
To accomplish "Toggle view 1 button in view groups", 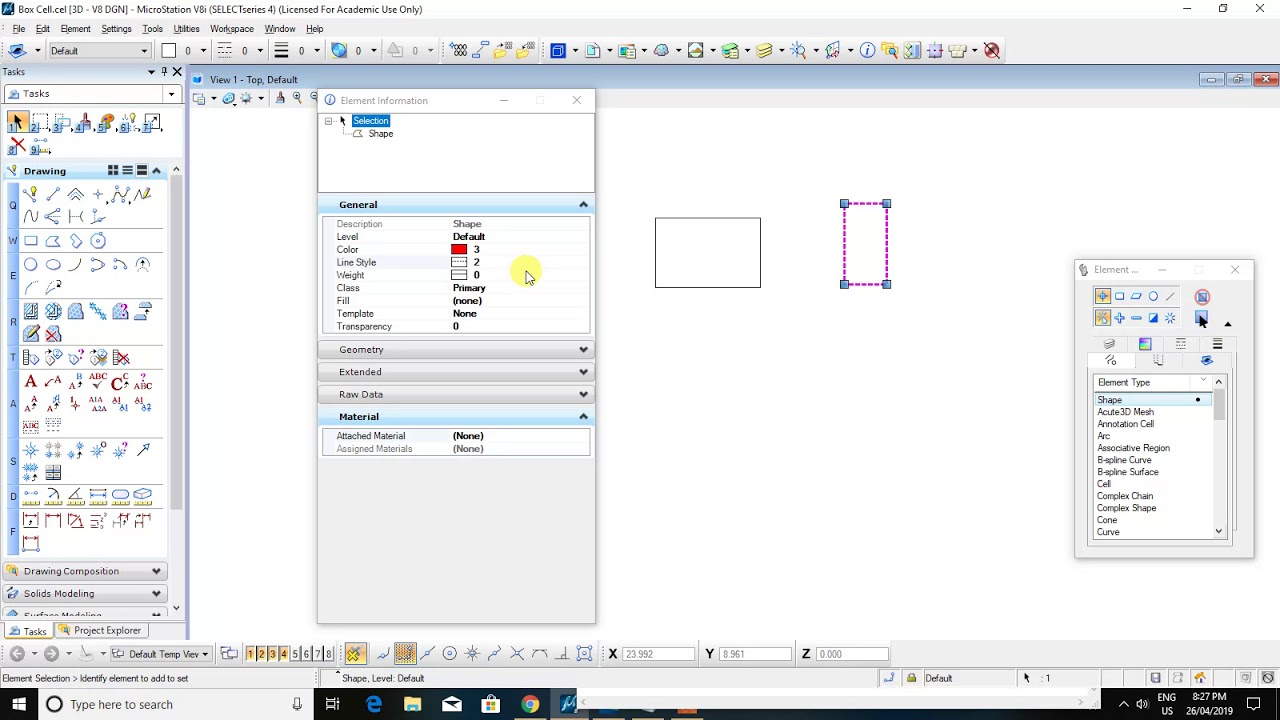I will coord(250,654).
